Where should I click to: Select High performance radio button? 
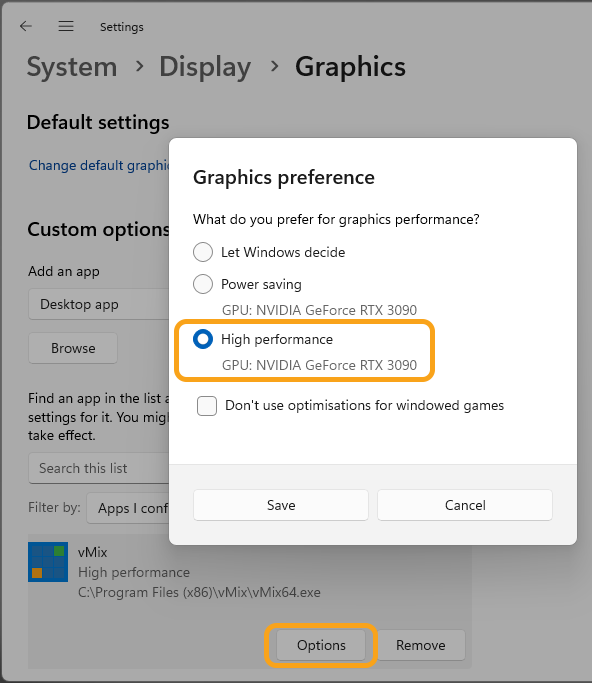[203, 339]
